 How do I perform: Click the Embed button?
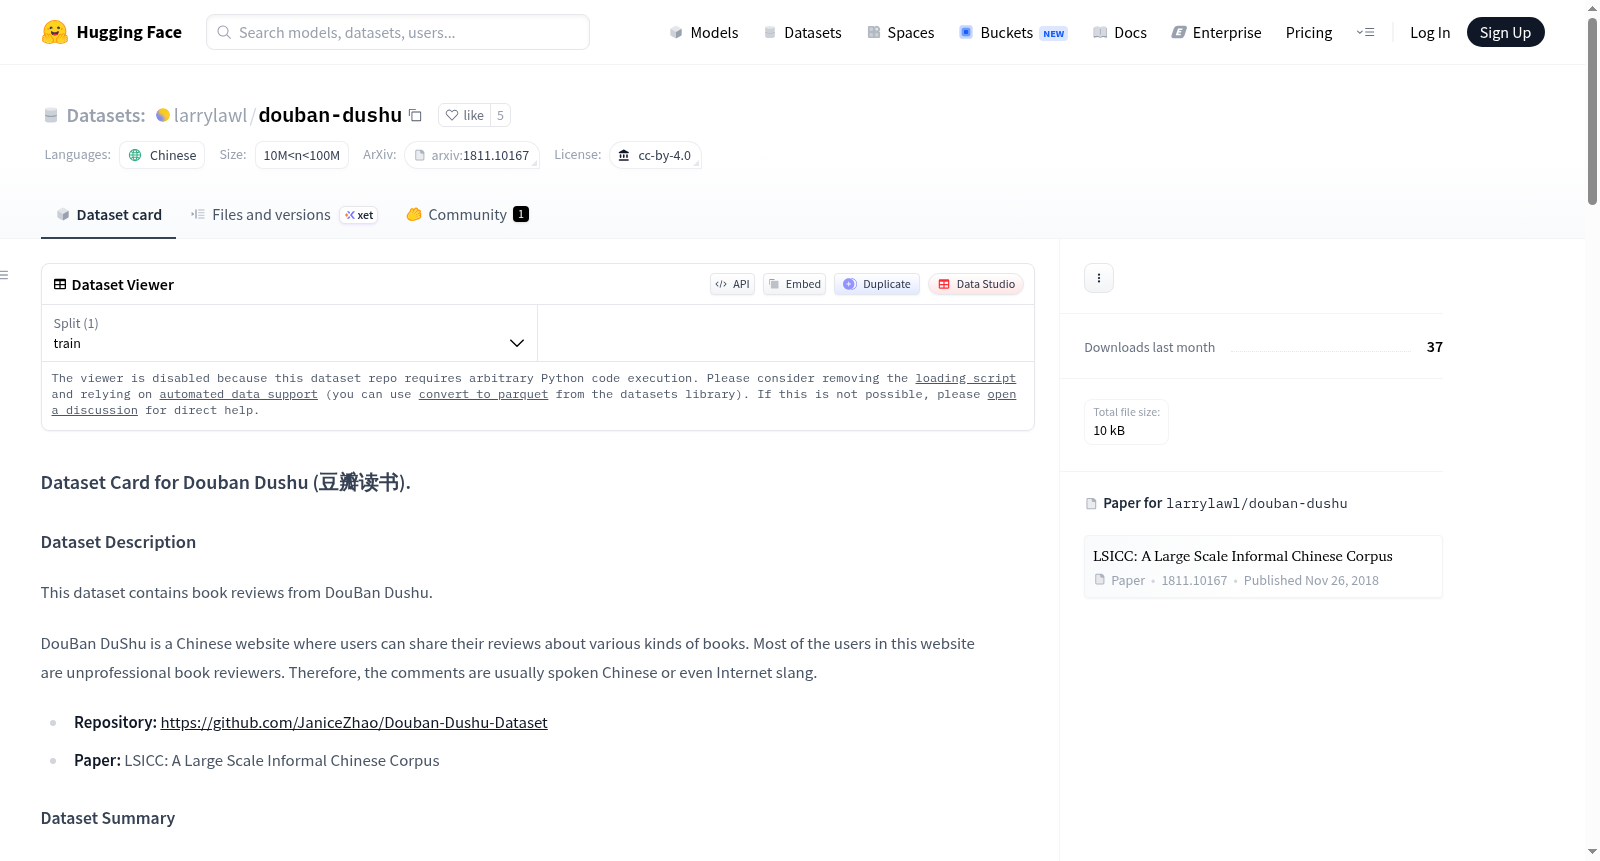pos(795,284)
